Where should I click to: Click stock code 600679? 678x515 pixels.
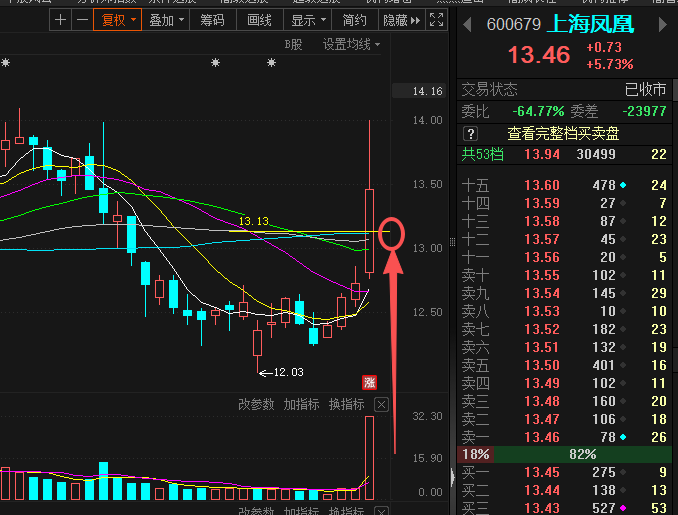click(514, 25)
